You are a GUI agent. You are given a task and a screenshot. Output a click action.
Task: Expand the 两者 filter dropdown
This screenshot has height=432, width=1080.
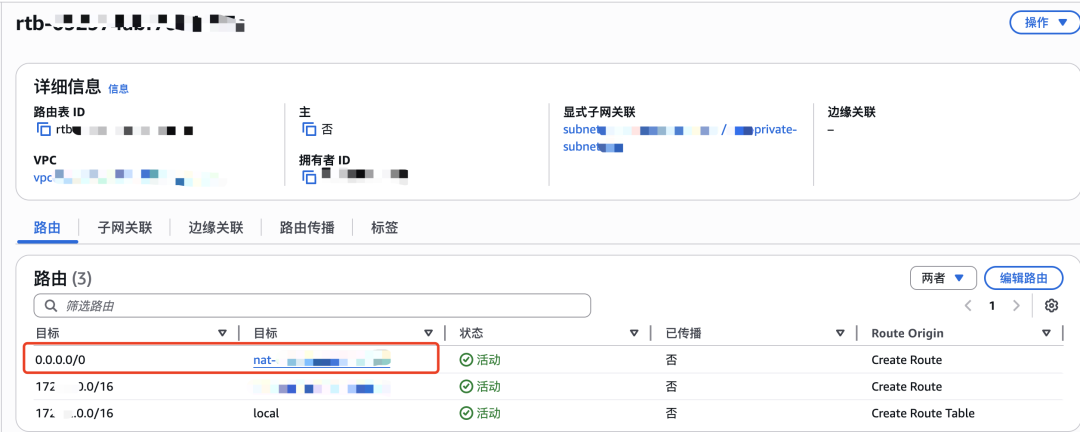tap(942, 278)
